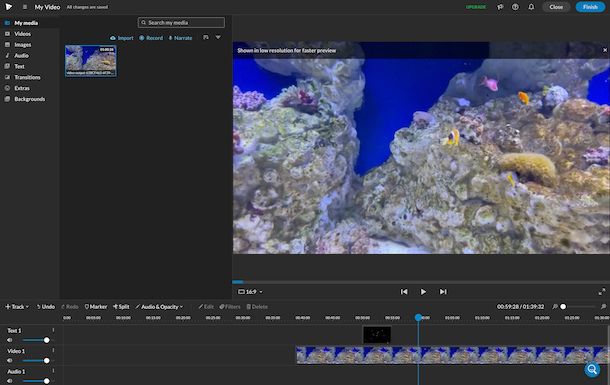Mute the Video 1 track
610x385 pixels.
[x=10, y=361]
